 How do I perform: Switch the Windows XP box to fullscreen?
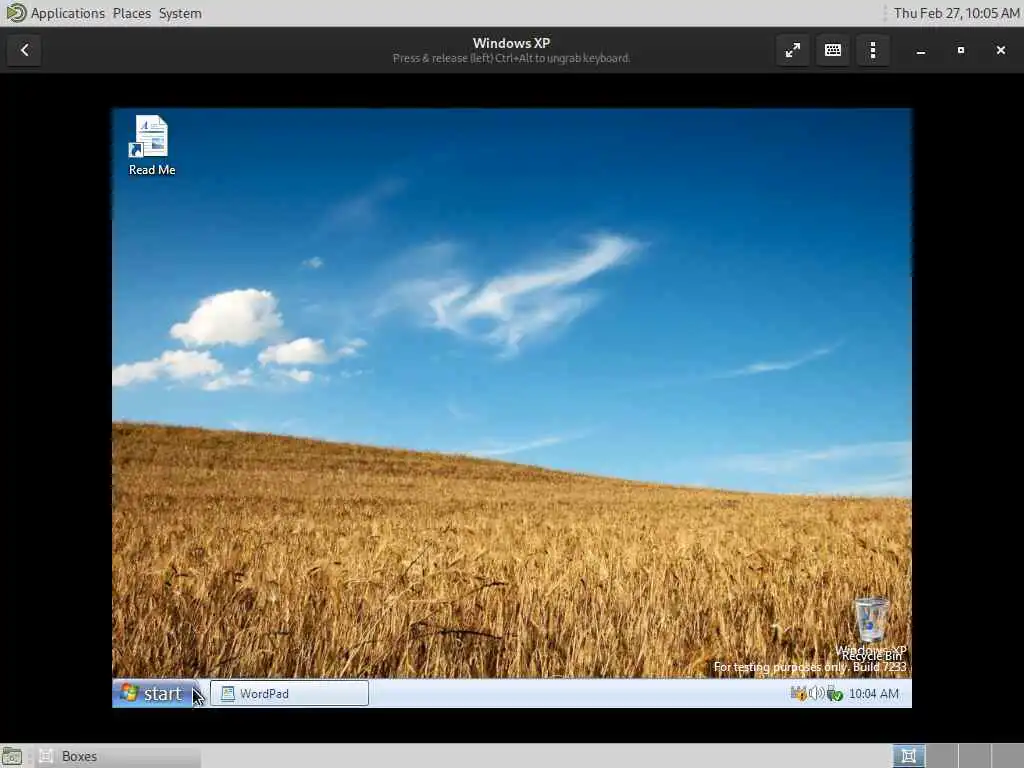(793, 50)
